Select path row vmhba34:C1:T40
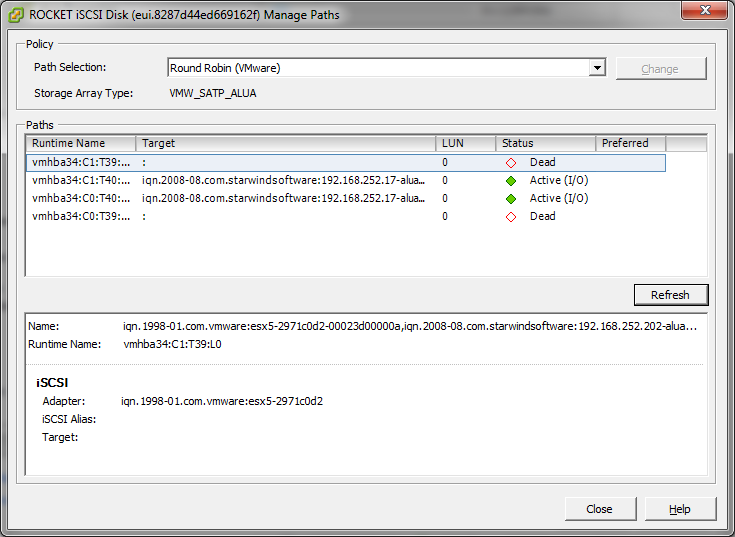 tap(345, 180)
